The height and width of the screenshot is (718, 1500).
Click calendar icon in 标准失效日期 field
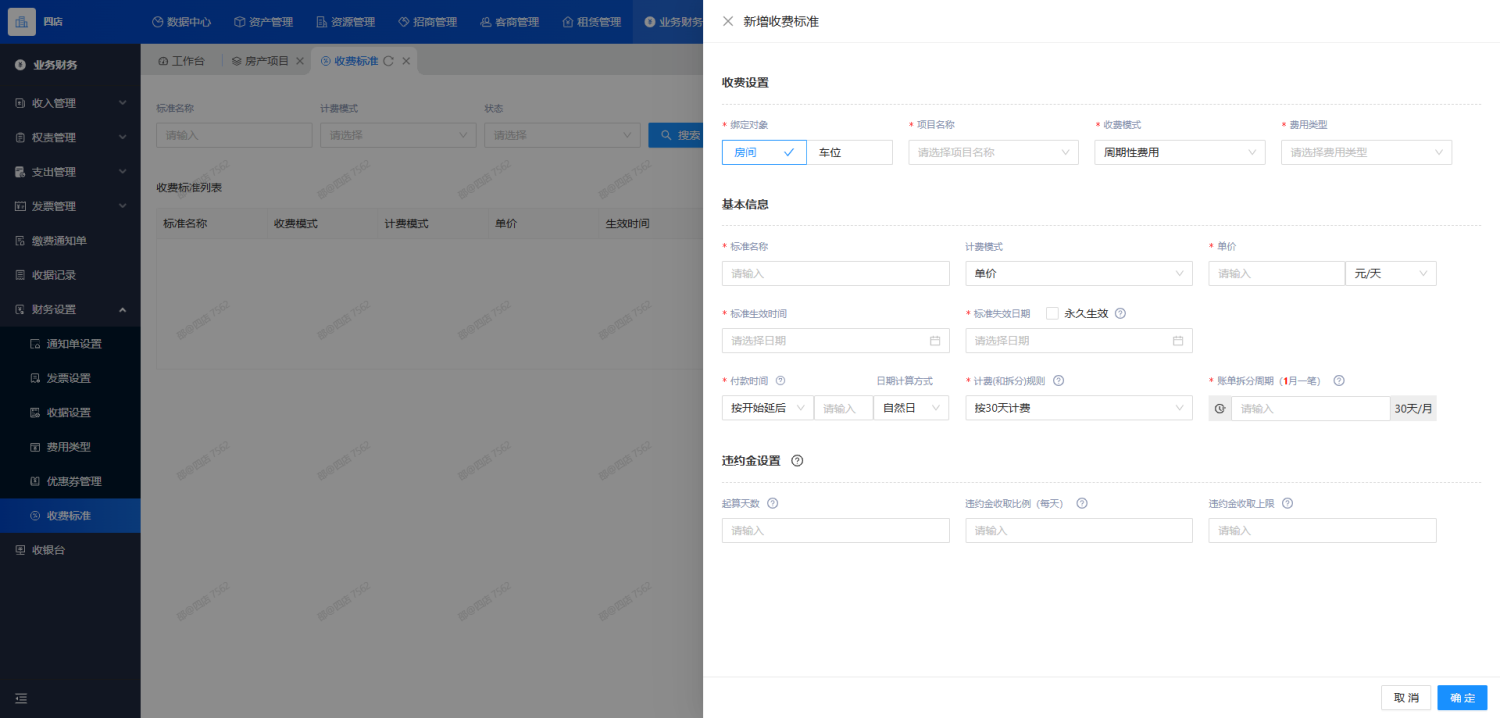pyautogui.click(x=1178, y=341)
